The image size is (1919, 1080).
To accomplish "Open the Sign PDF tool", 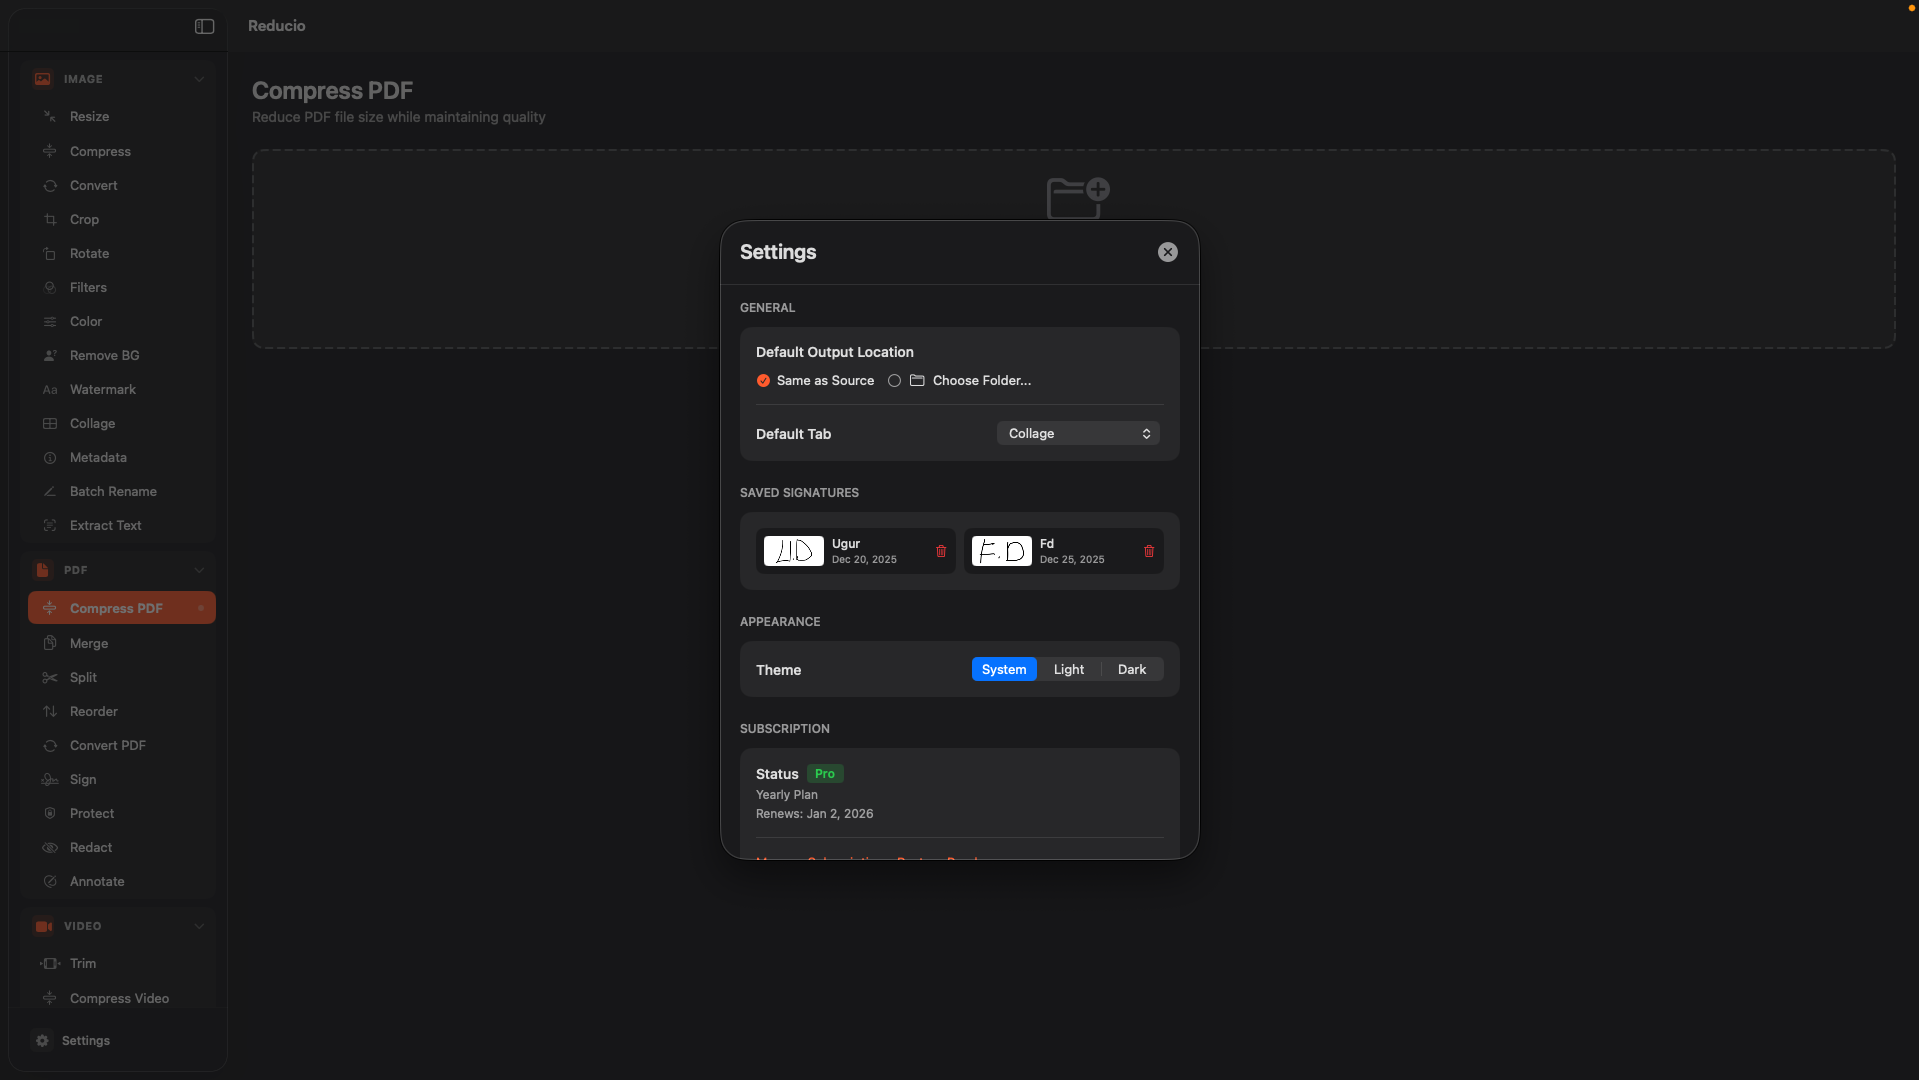I will click(x=83, y=779).
